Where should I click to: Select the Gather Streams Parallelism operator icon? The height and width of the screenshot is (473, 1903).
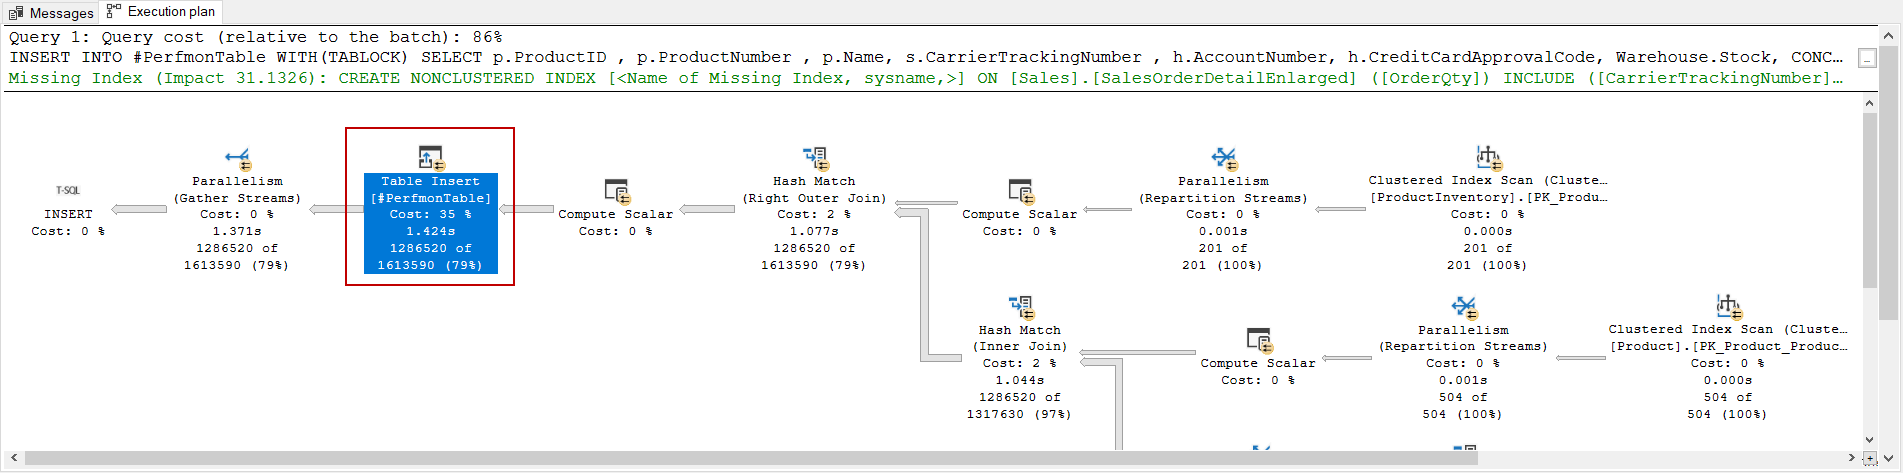pos(238,158)
